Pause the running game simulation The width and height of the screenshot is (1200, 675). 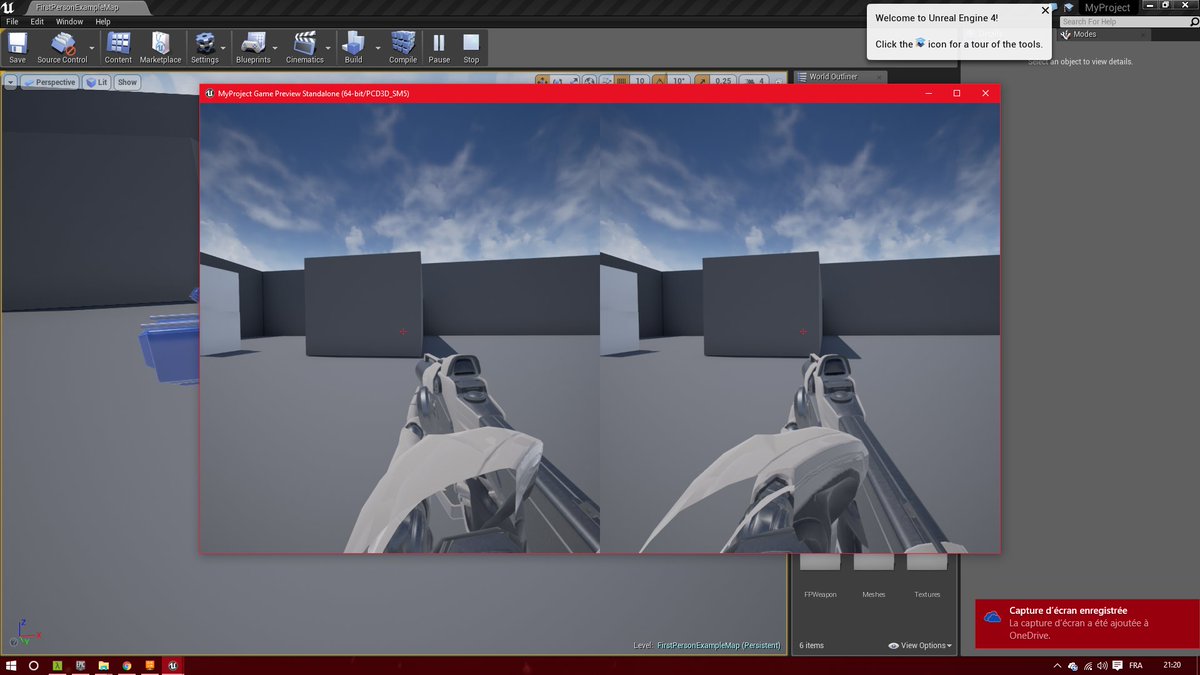point(439,48)
